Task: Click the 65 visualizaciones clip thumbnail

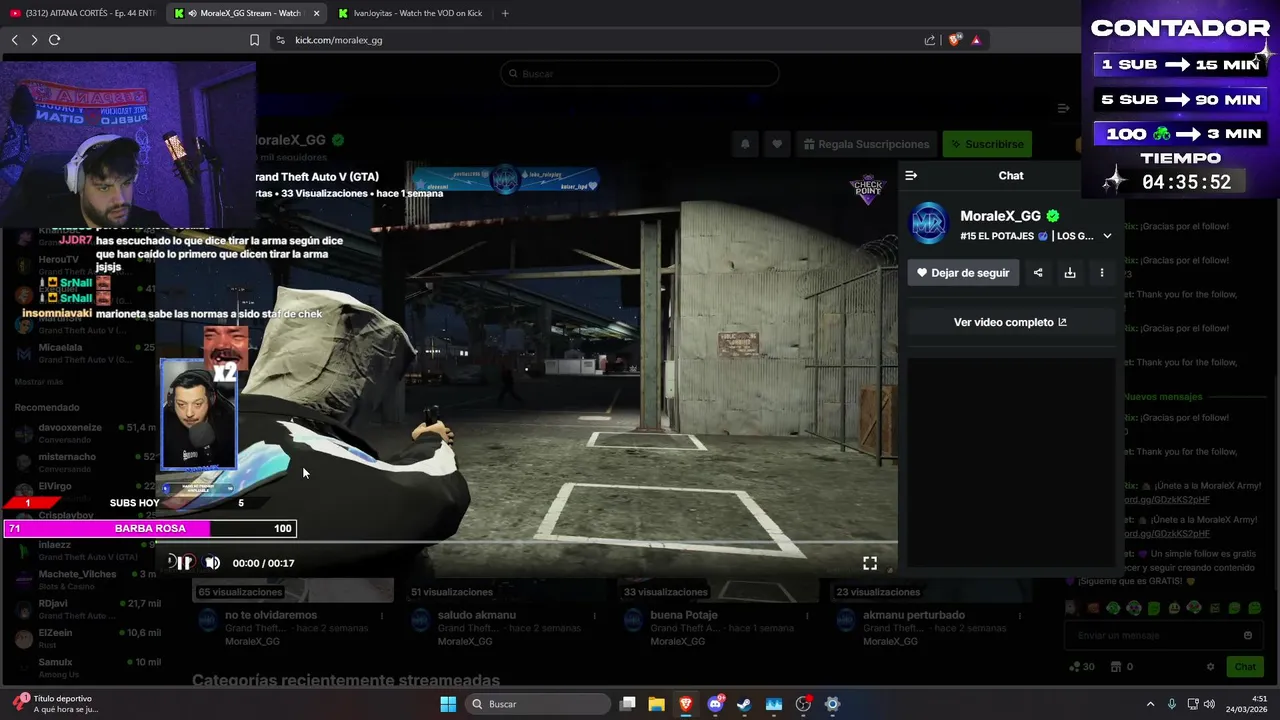Action: pos(292,590)
